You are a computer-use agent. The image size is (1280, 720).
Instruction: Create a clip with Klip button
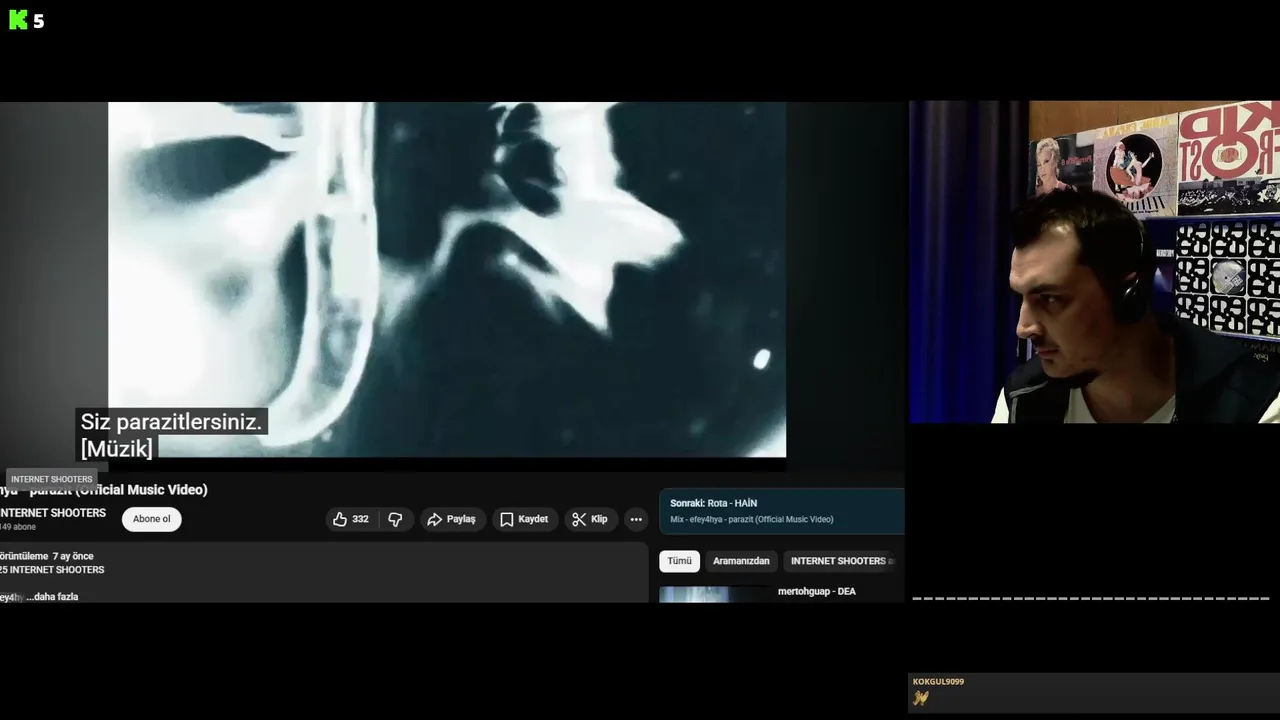590,519
